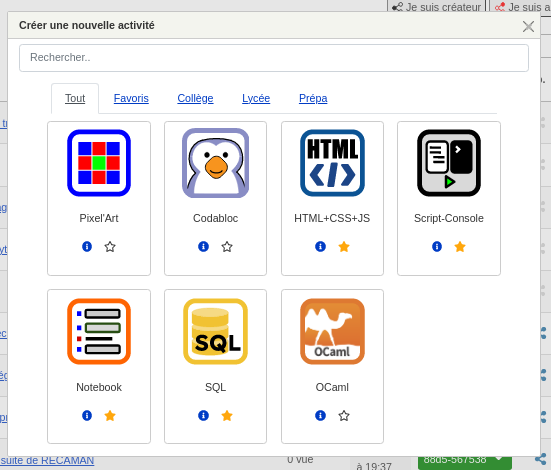Click the Codabloc label text
The width and height of the screenshot is (551, 470).
[x=215, y=218]
